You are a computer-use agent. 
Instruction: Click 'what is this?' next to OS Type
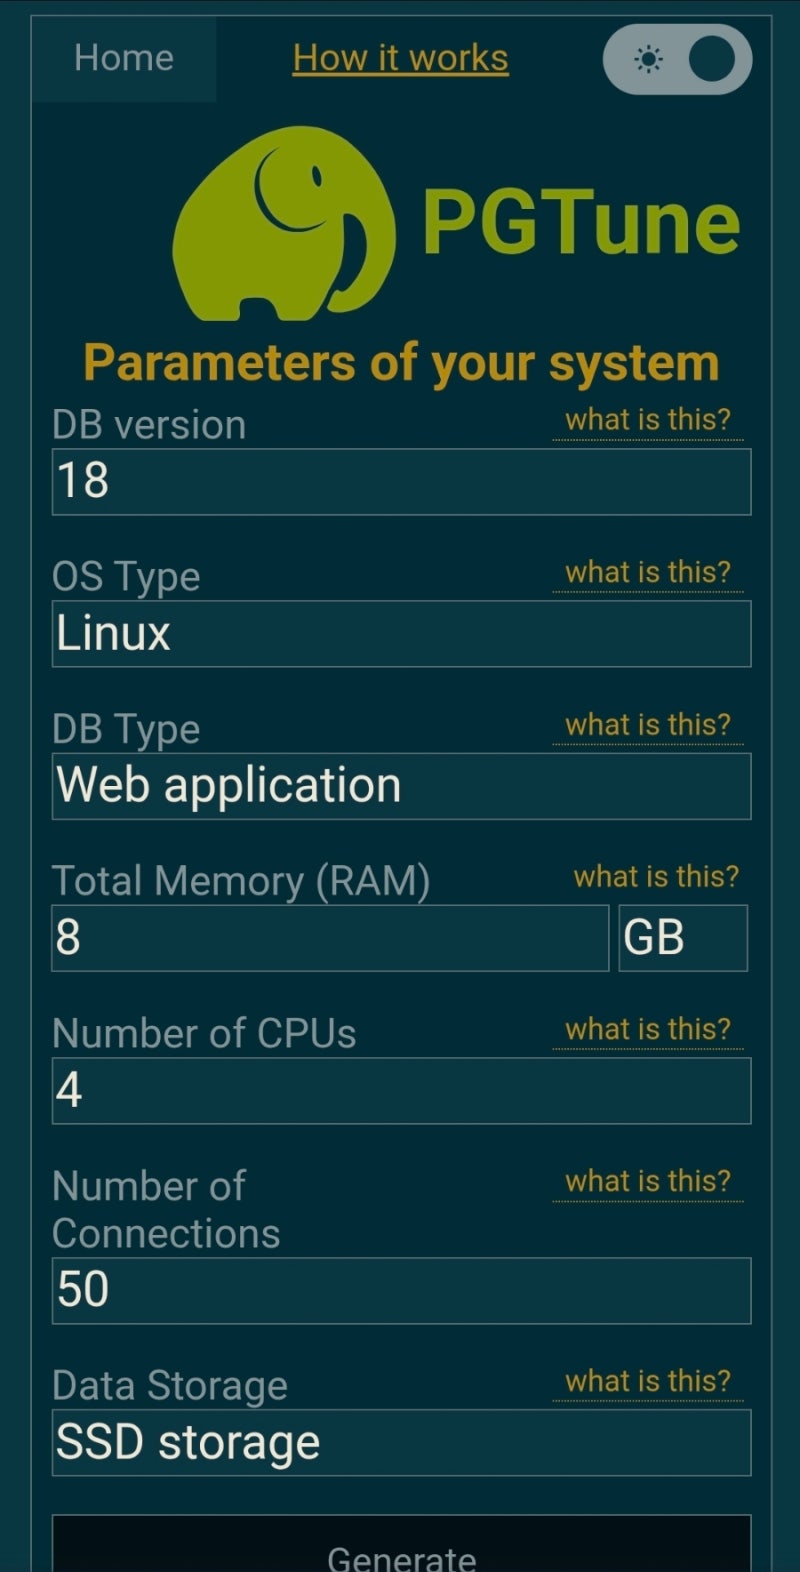click(648, 572)
